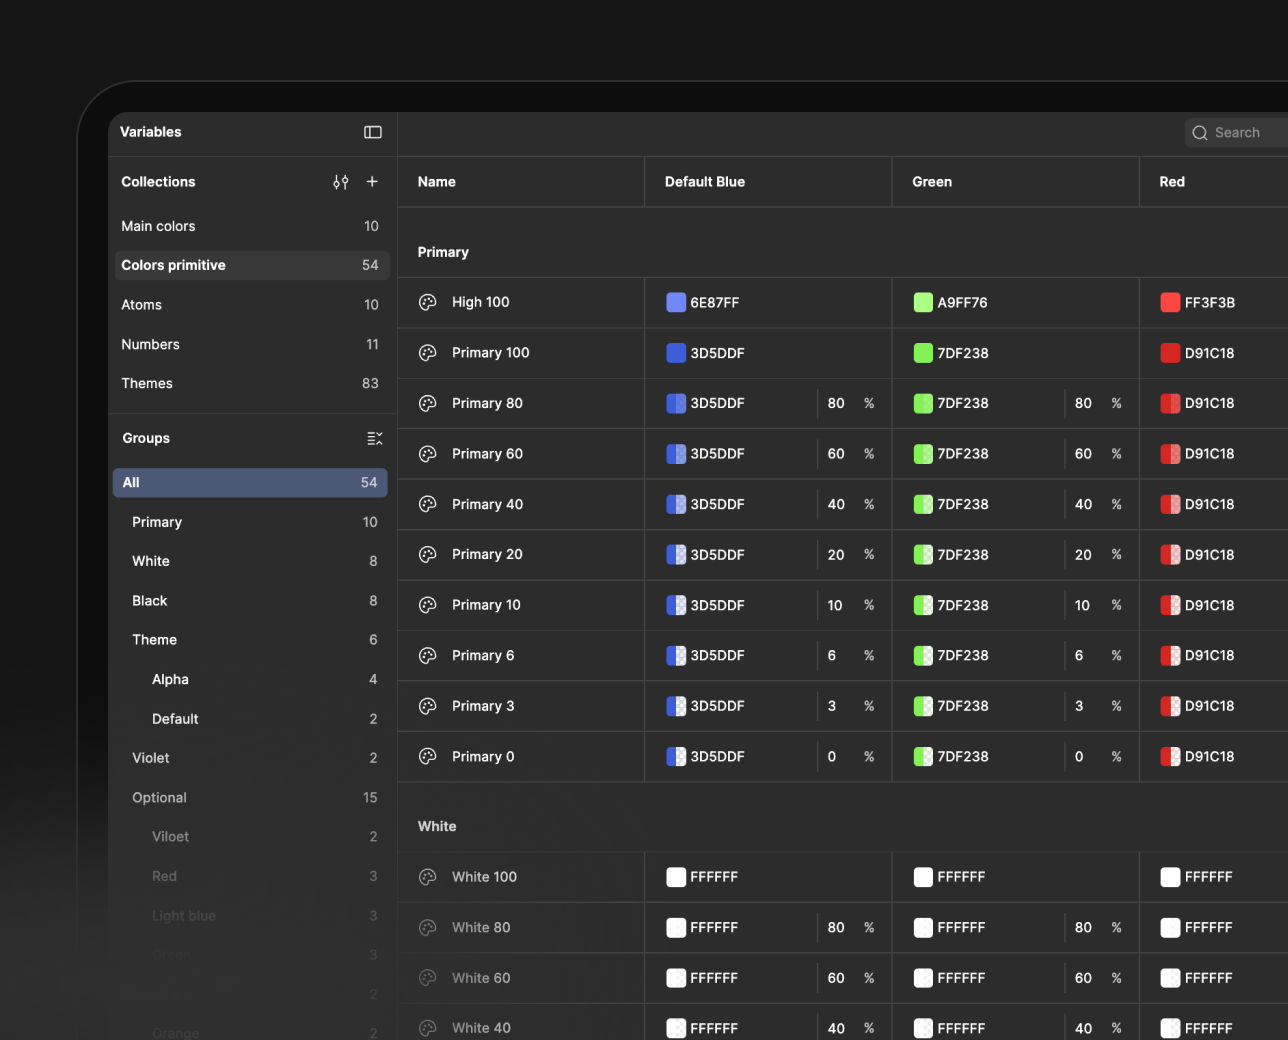1288x1040 pixels.
Task: Click the palette icon for Primary 6
Action: coord(428,655)
